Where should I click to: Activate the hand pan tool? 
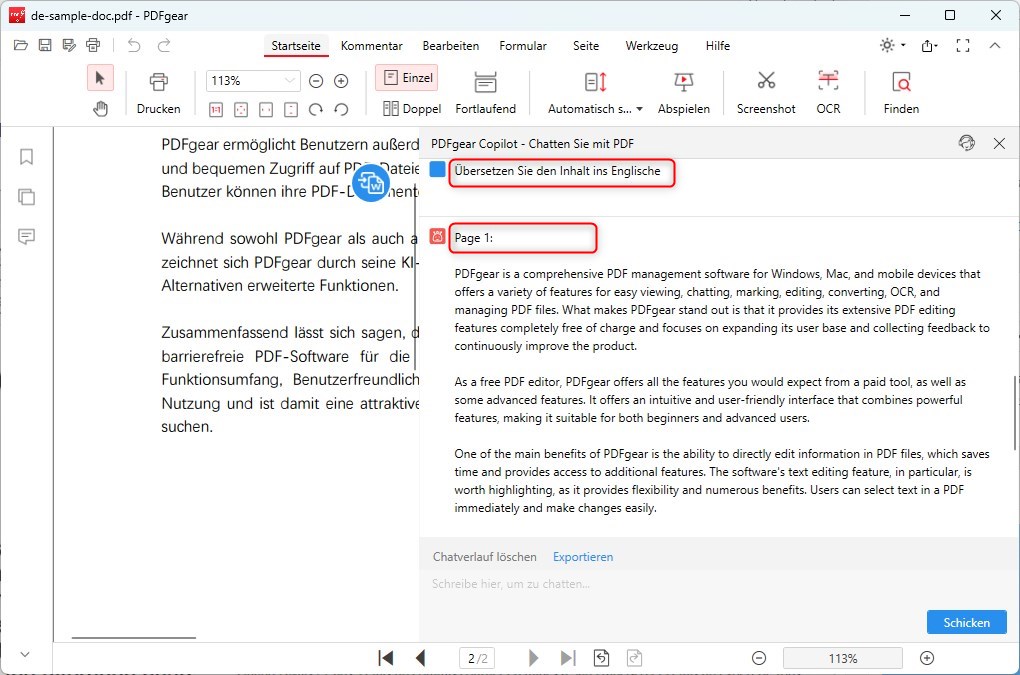click(100, 108)
